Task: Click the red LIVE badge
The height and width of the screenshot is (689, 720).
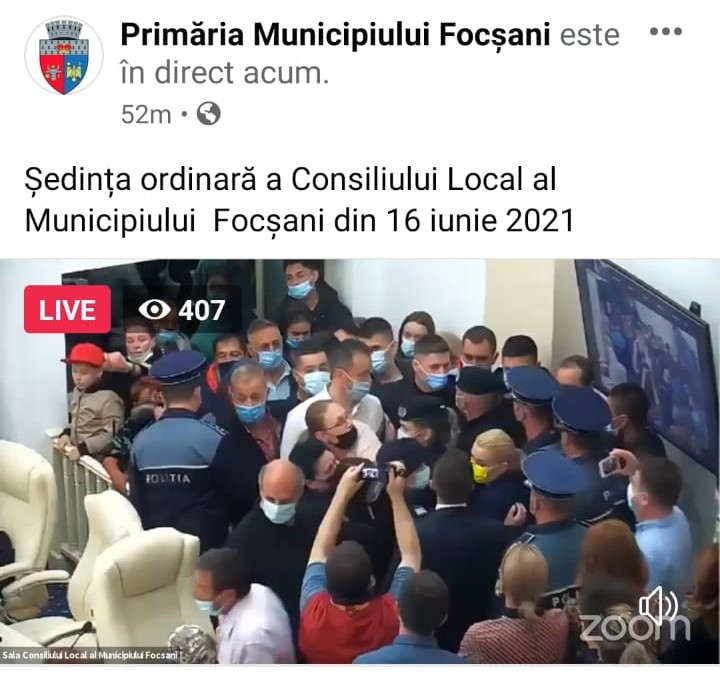Action: [x=68, y=309]
